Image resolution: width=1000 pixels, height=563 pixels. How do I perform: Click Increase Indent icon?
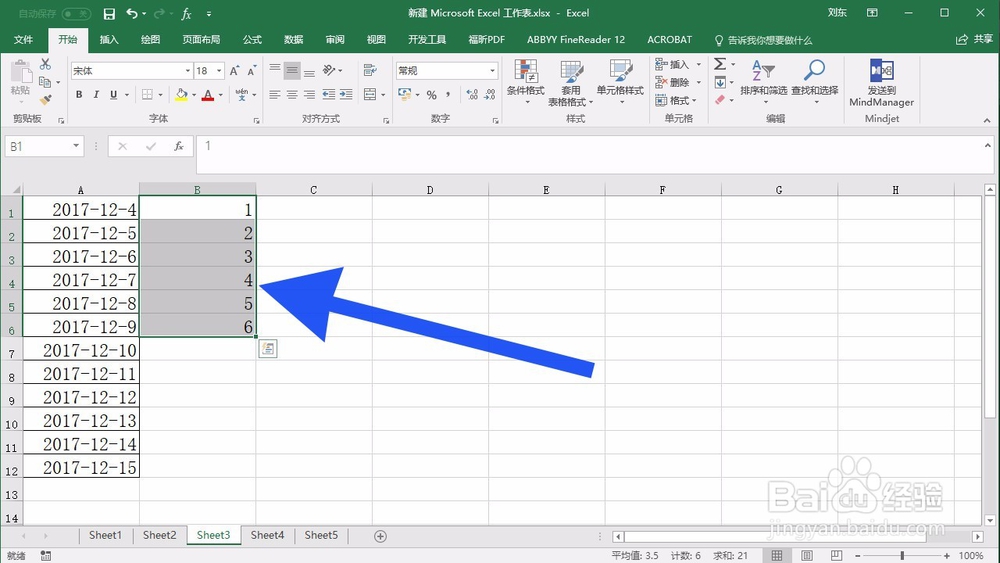pyautogui.click(x=346, y=94)
